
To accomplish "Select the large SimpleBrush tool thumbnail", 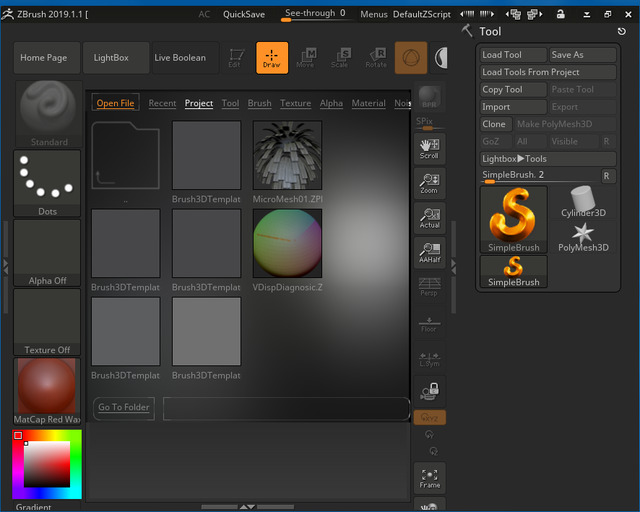I will [513, 220].
